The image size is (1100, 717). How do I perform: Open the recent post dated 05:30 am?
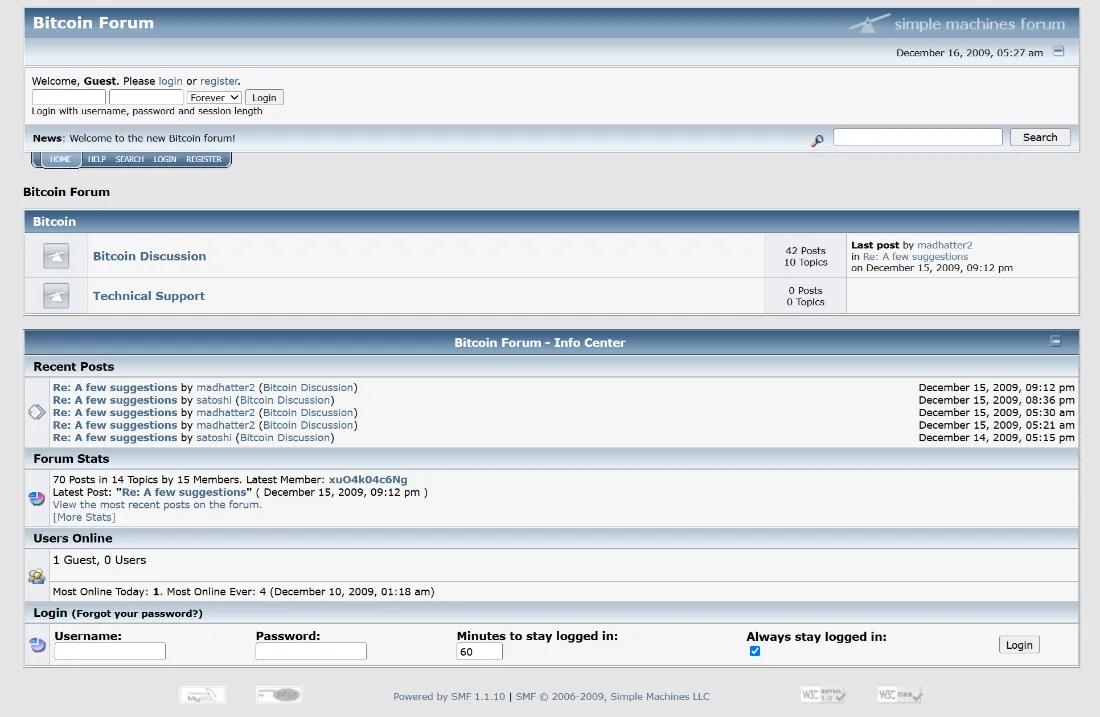(x=115, y=413)
